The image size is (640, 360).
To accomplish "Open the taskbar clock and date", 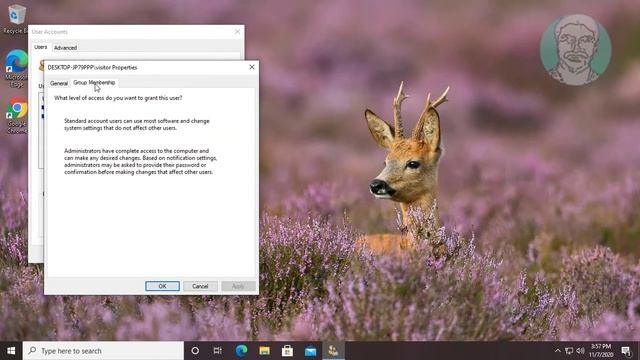I will tap(601, 351).
